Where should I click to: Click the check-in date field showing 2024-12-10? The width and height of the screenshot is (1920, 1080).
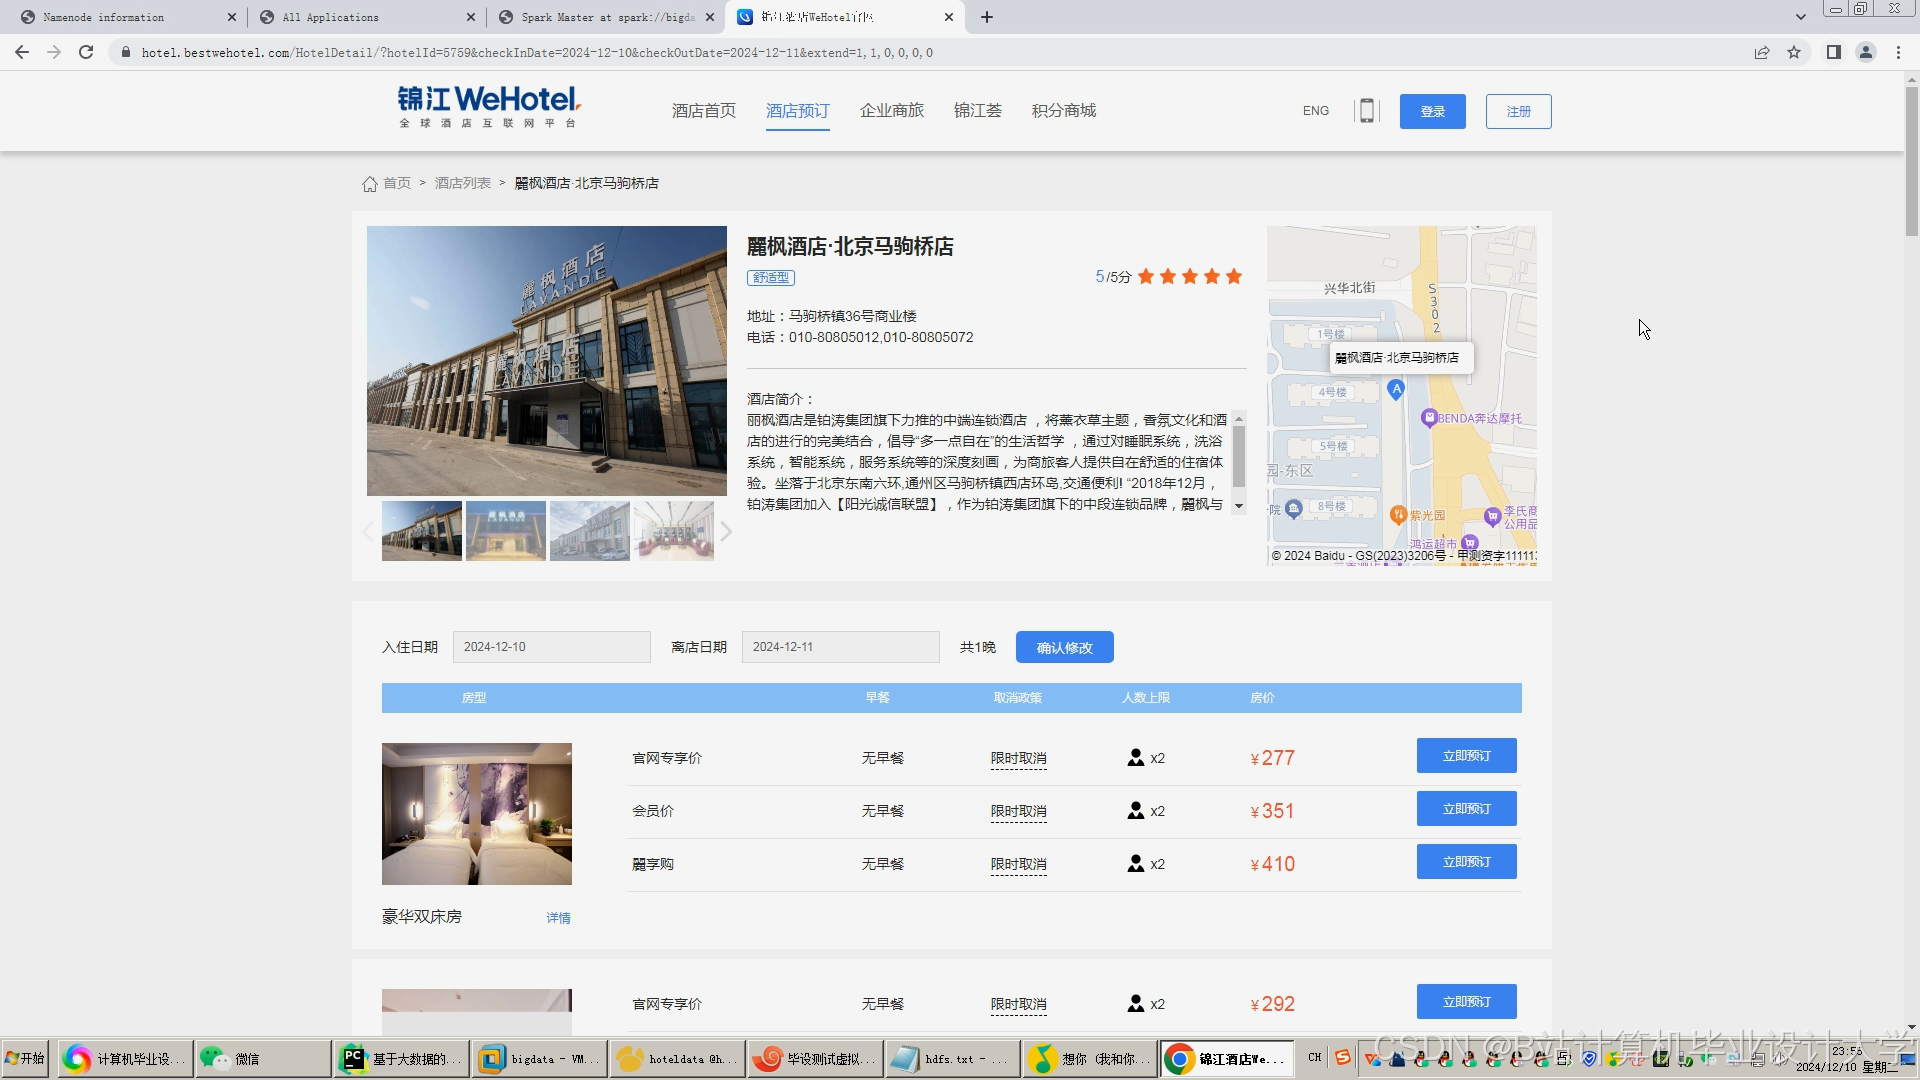[551, 646]
